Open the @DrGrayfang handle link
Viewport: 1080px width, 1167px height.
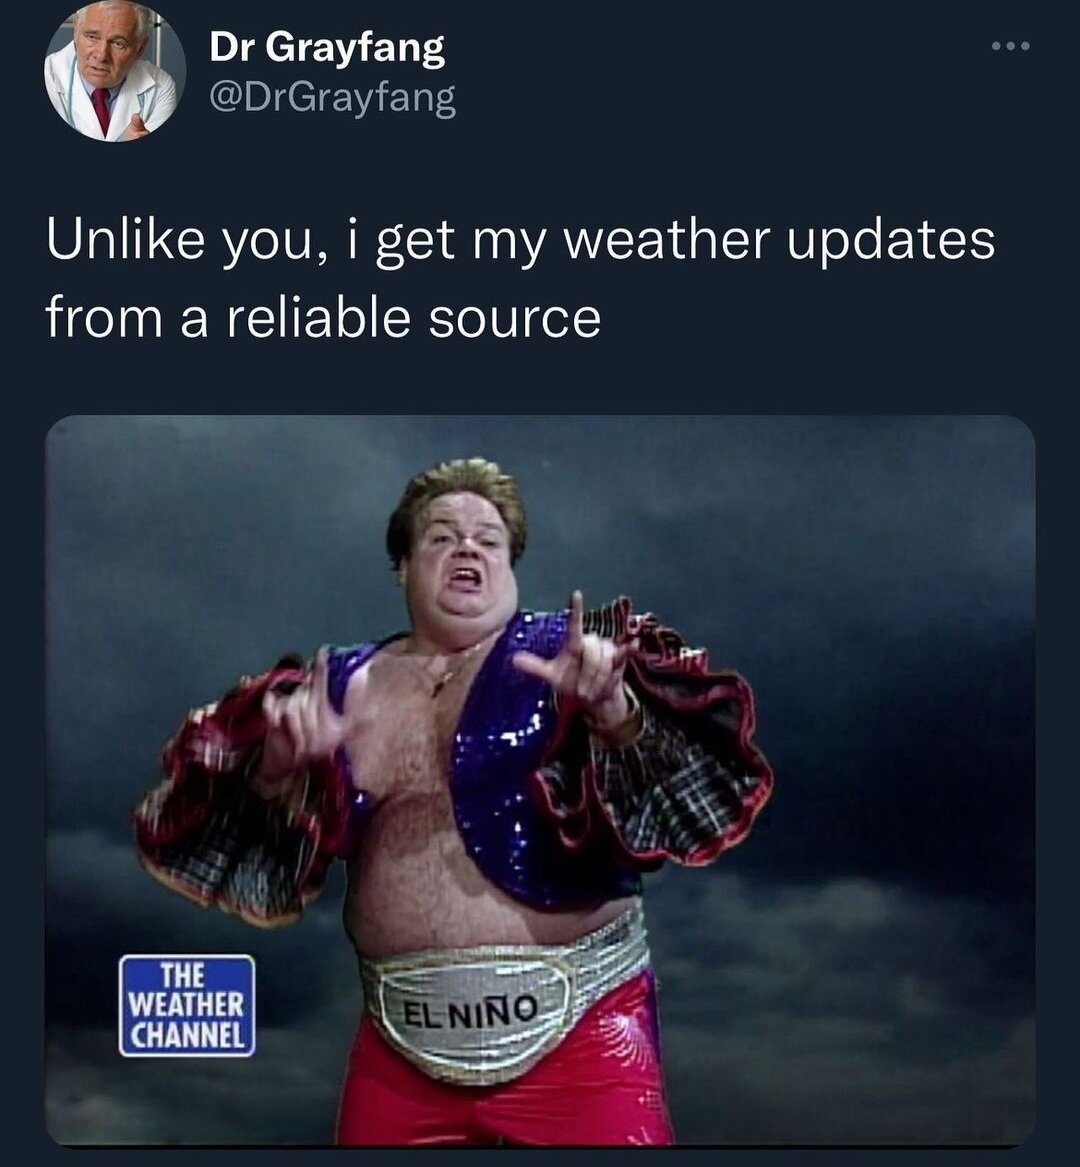[332, 98]
